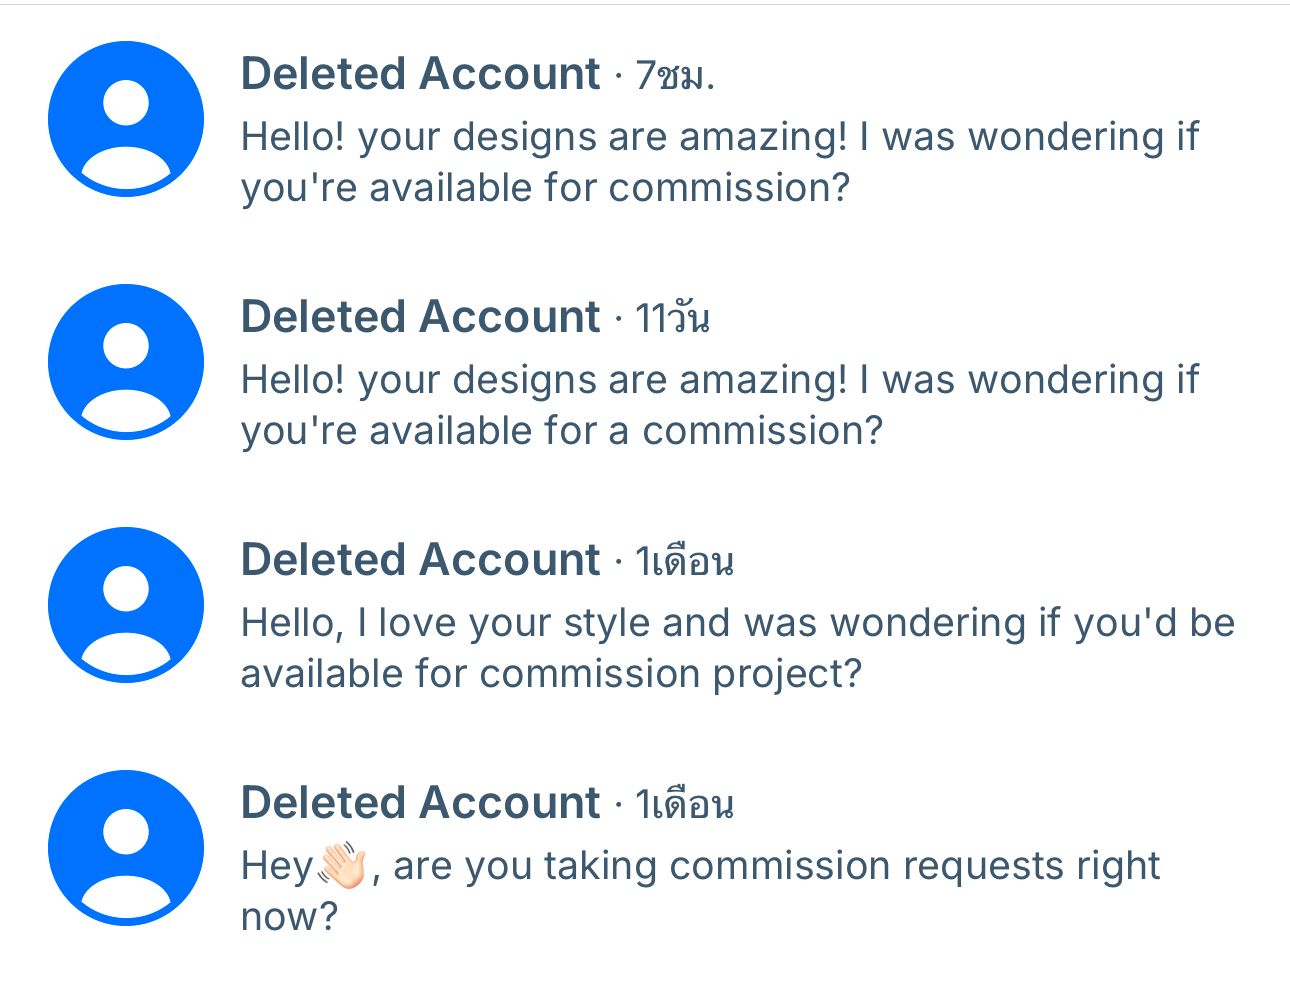
Task: Click the 7ชม. timestamp
Action: tap(675, 76)
